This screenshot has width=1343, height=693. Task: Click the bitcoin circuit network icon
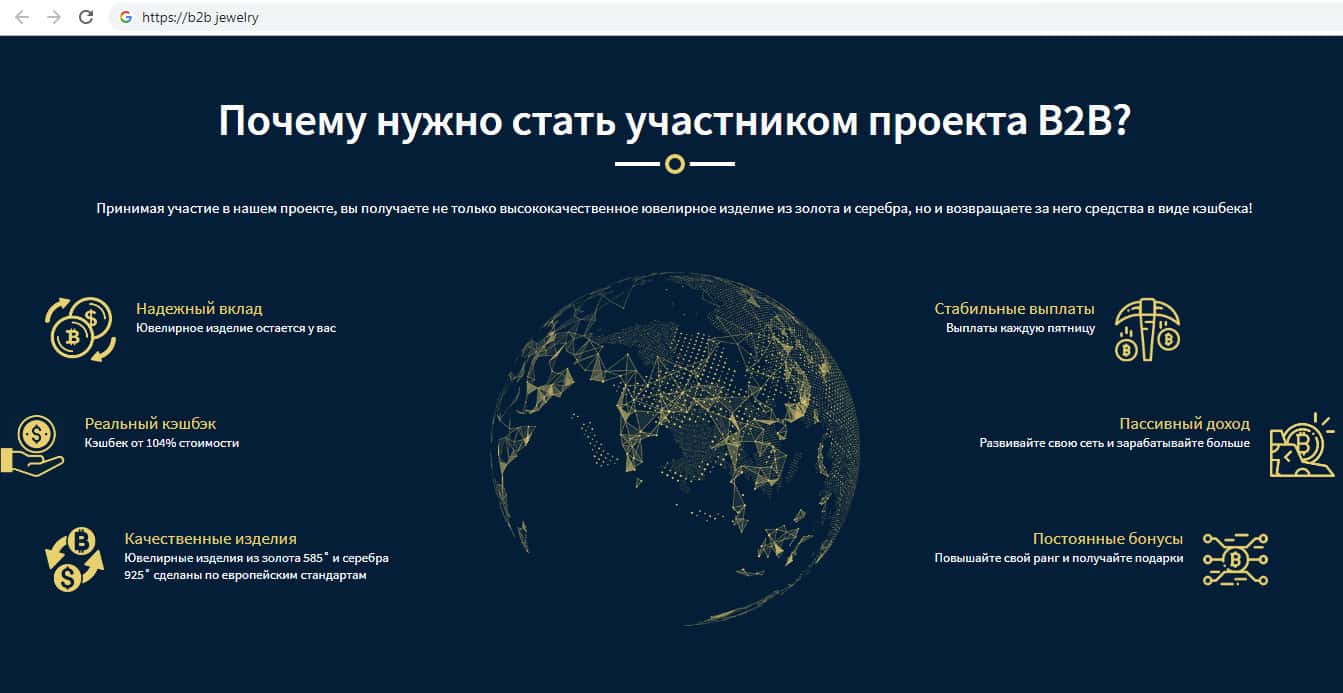click(x=1235, y=559)
